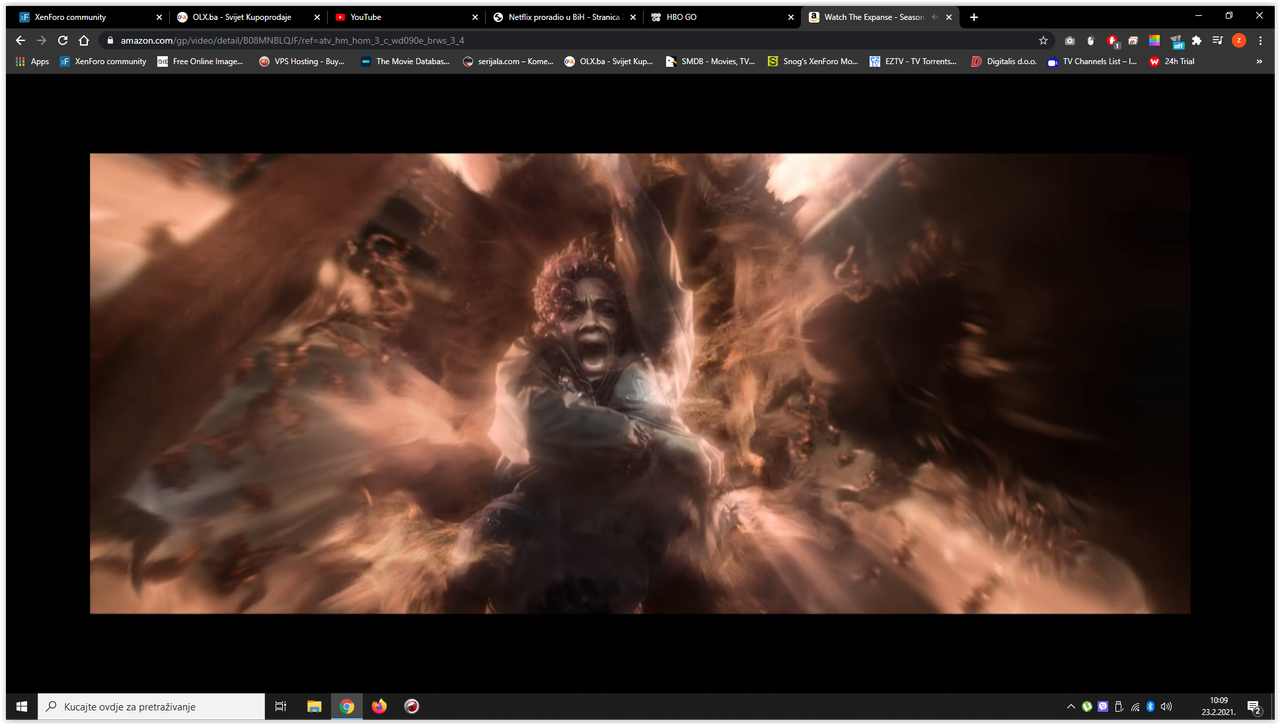Close the XenForo community tab
The height and width of the screenshot is (725, 1280).
point(159,17)
